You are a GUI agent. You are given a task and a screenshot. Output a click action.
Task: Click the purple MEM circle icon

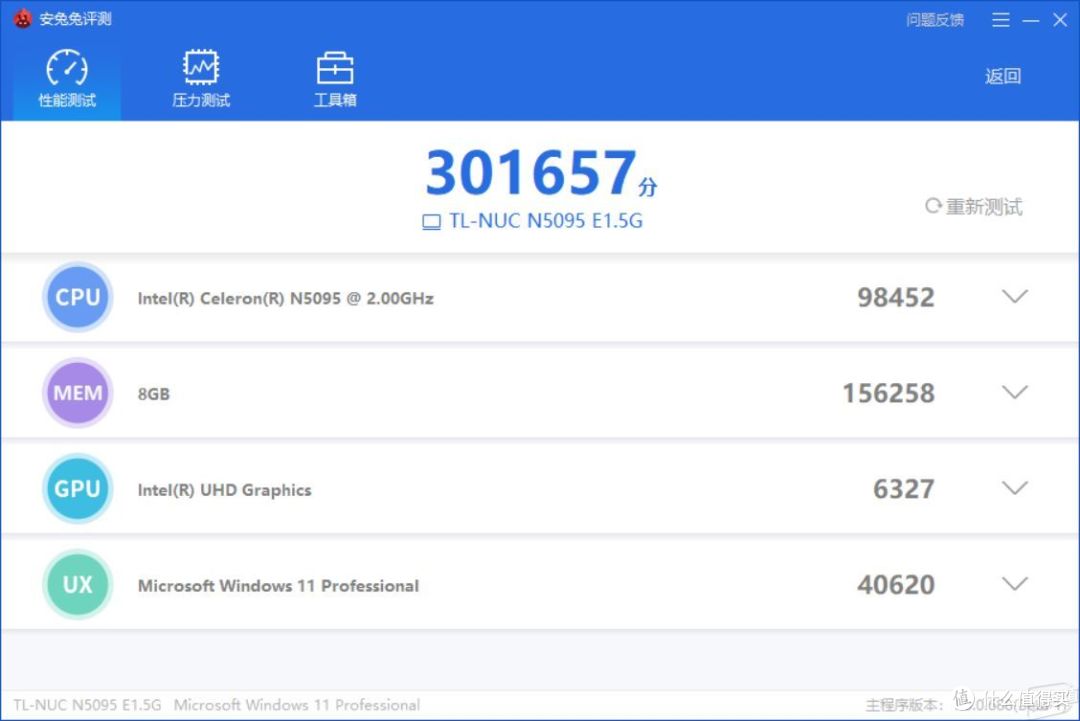(x=78, y=393)
